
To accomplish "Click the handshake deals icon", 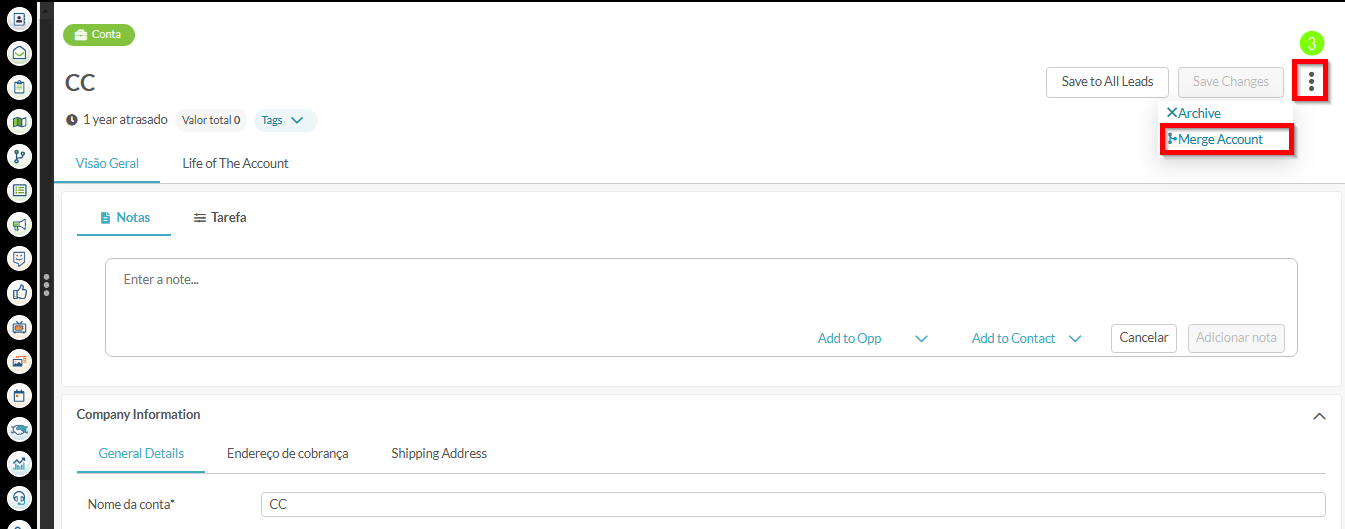I will click(x=19, y=429).
